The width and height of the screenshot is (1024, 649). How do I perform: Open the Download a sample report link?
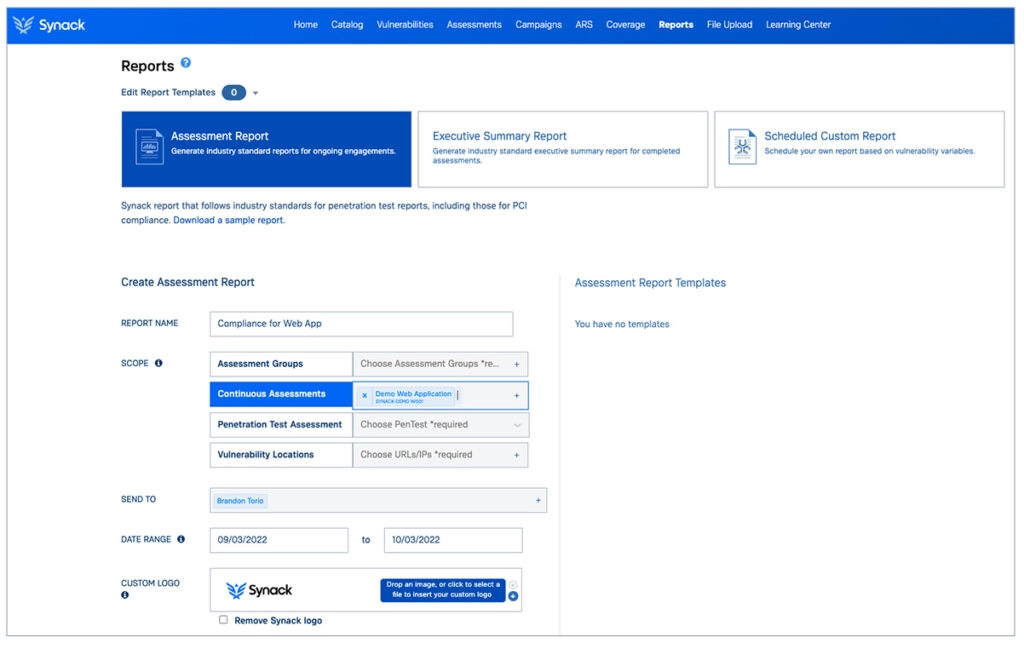(x=229, y=220)
